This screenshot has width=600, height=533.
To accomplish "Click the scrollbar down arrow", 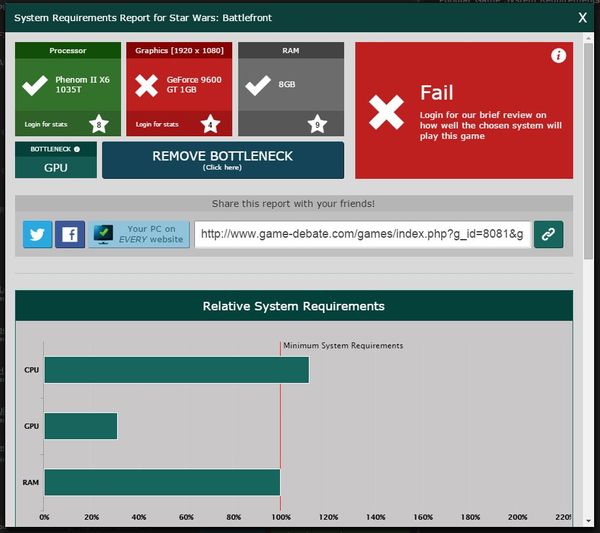I will click(588, 521).
